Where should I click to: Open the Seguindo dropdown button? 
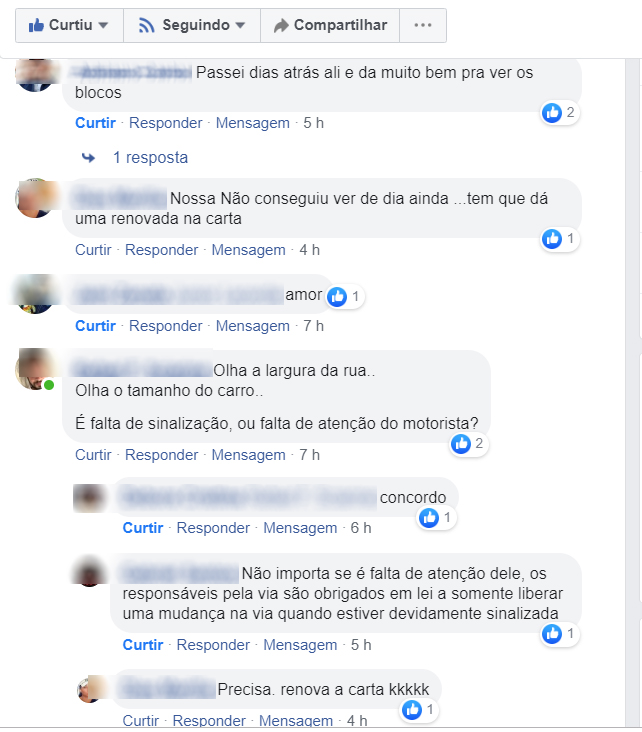click(192, 25)
